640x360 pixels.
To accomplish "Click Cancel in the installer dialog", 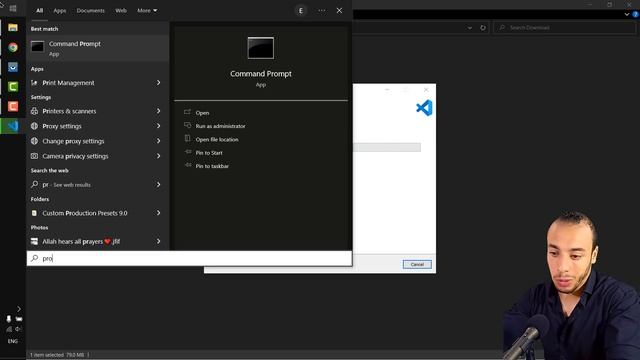I will point(417,264).
